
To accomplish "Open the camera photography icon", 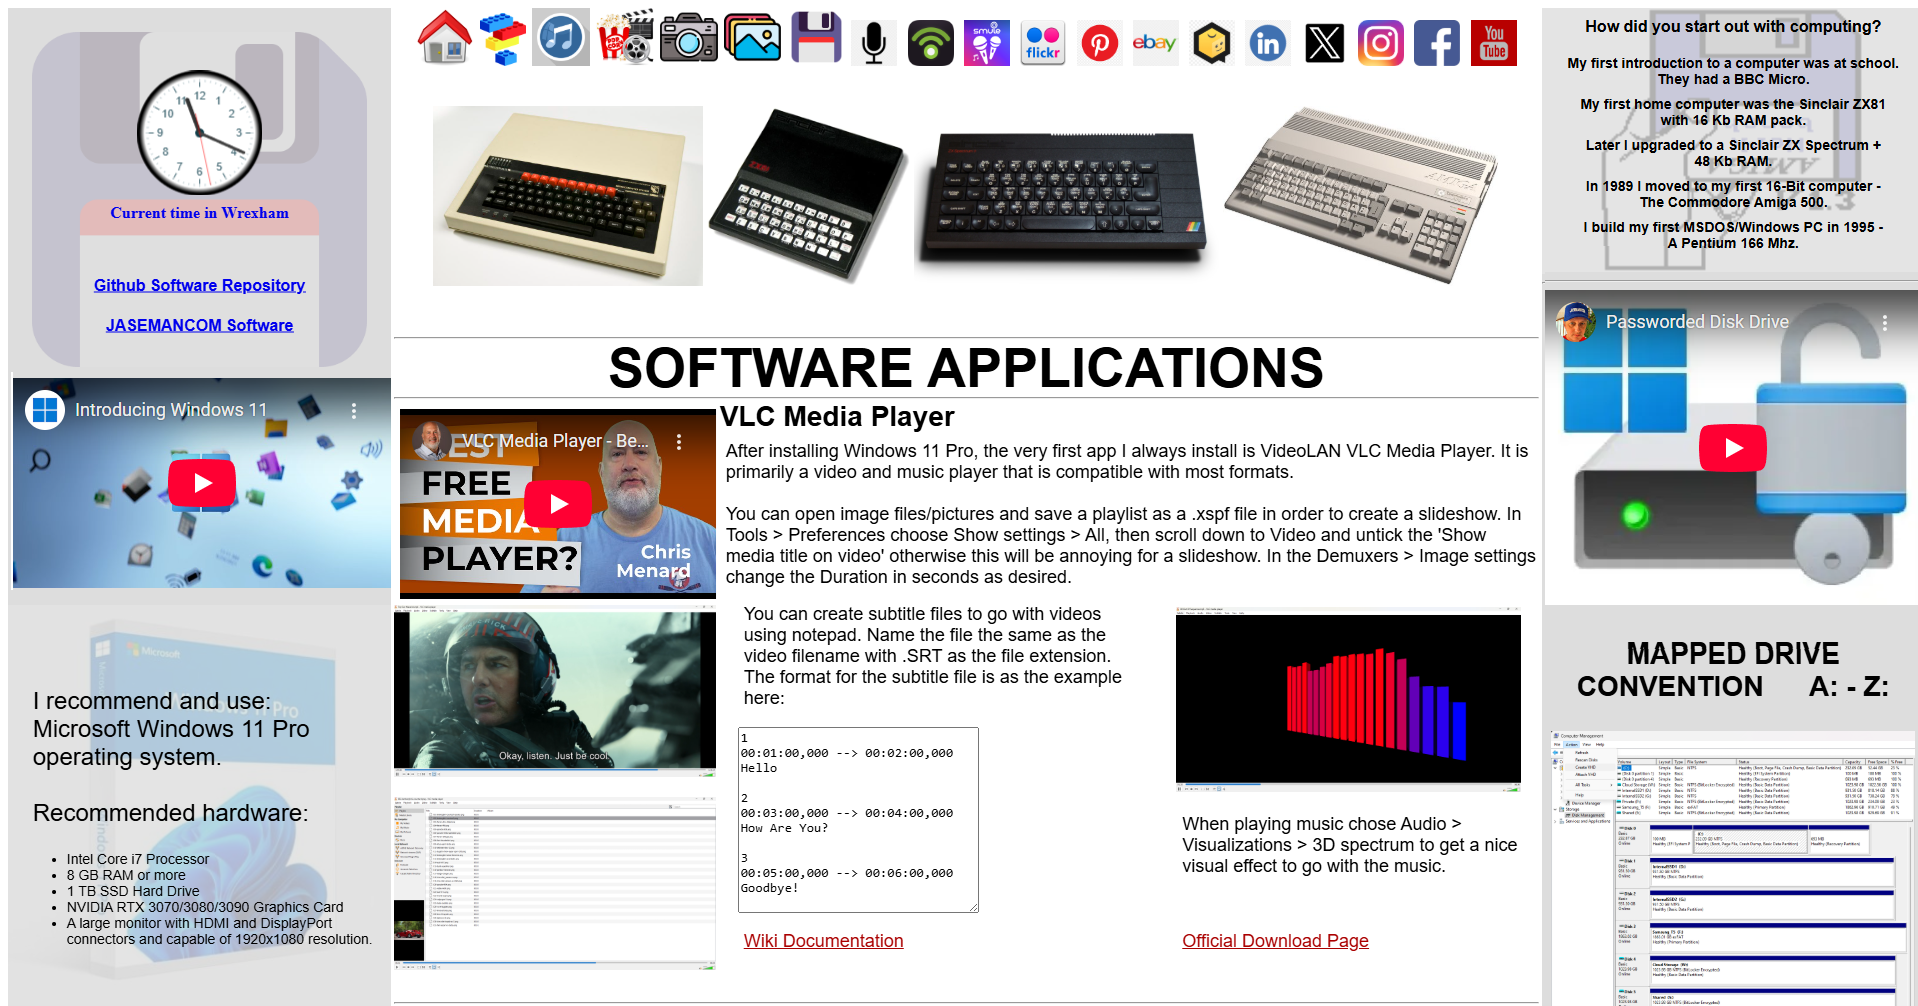I will tap(689, 38).
